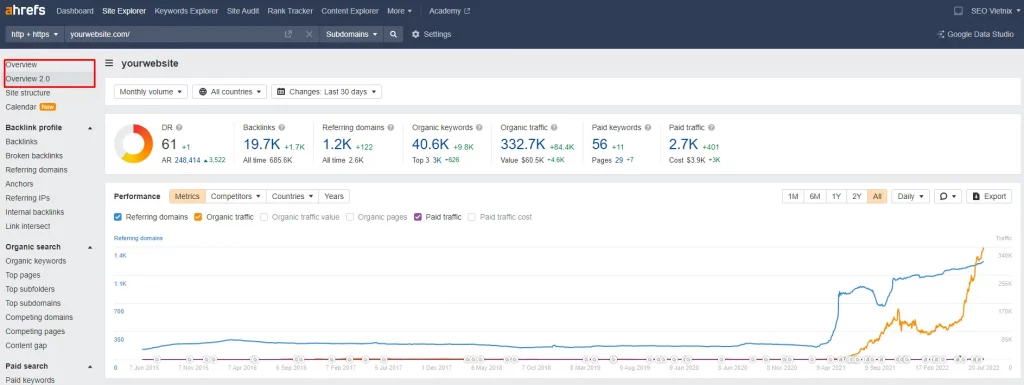Open Calendar in the sidebar
The width and height of the screenshot is (1024, 385).
(x=21, y=107)
